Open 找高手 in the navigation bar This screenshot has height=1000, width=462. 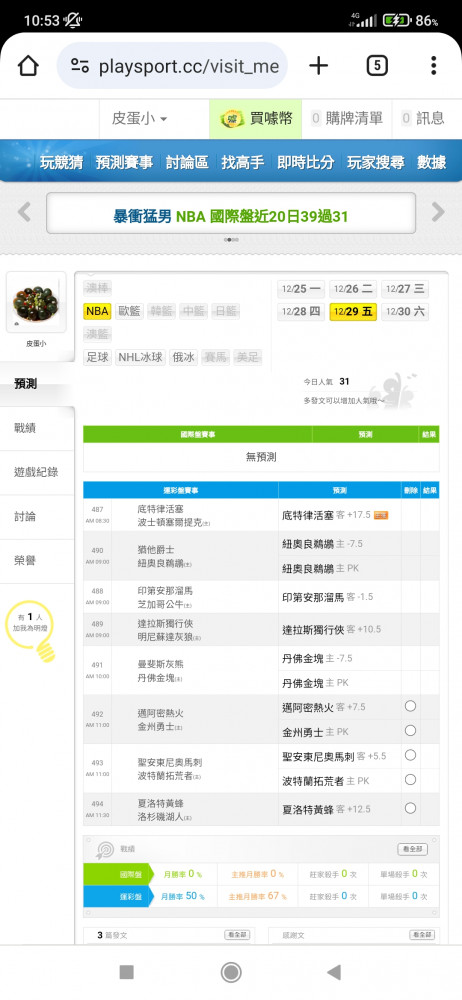[242, 162]
